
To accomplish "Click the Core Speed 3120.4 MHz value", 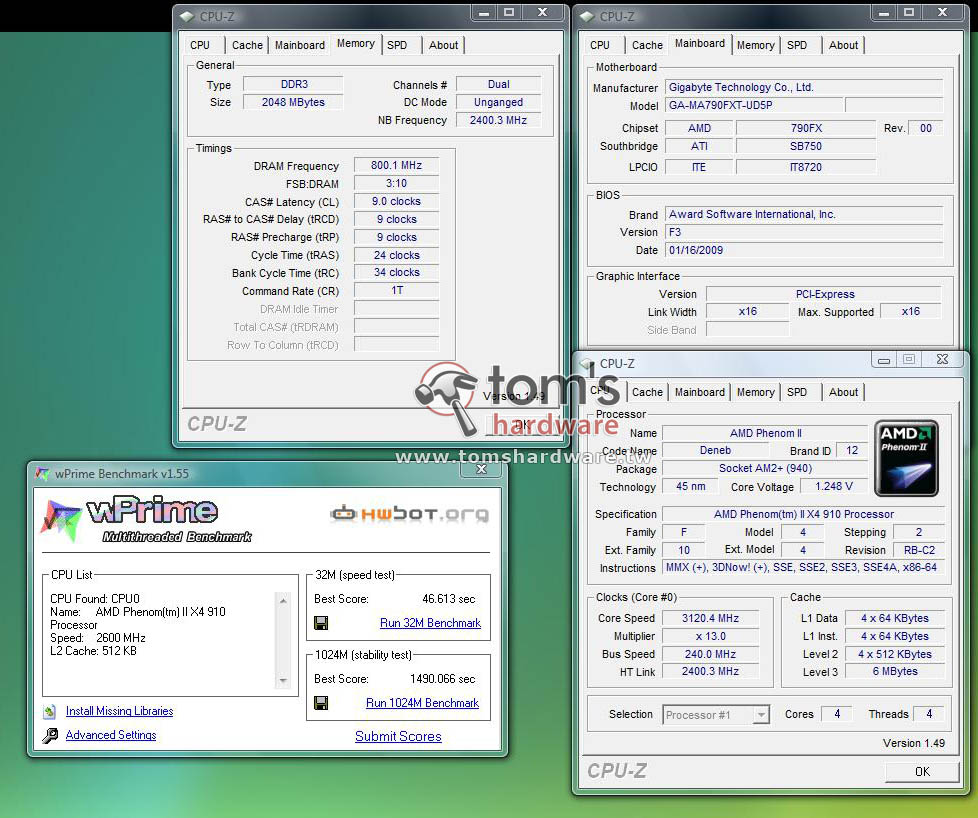I will pyautogui.click(x=710, y=618).
